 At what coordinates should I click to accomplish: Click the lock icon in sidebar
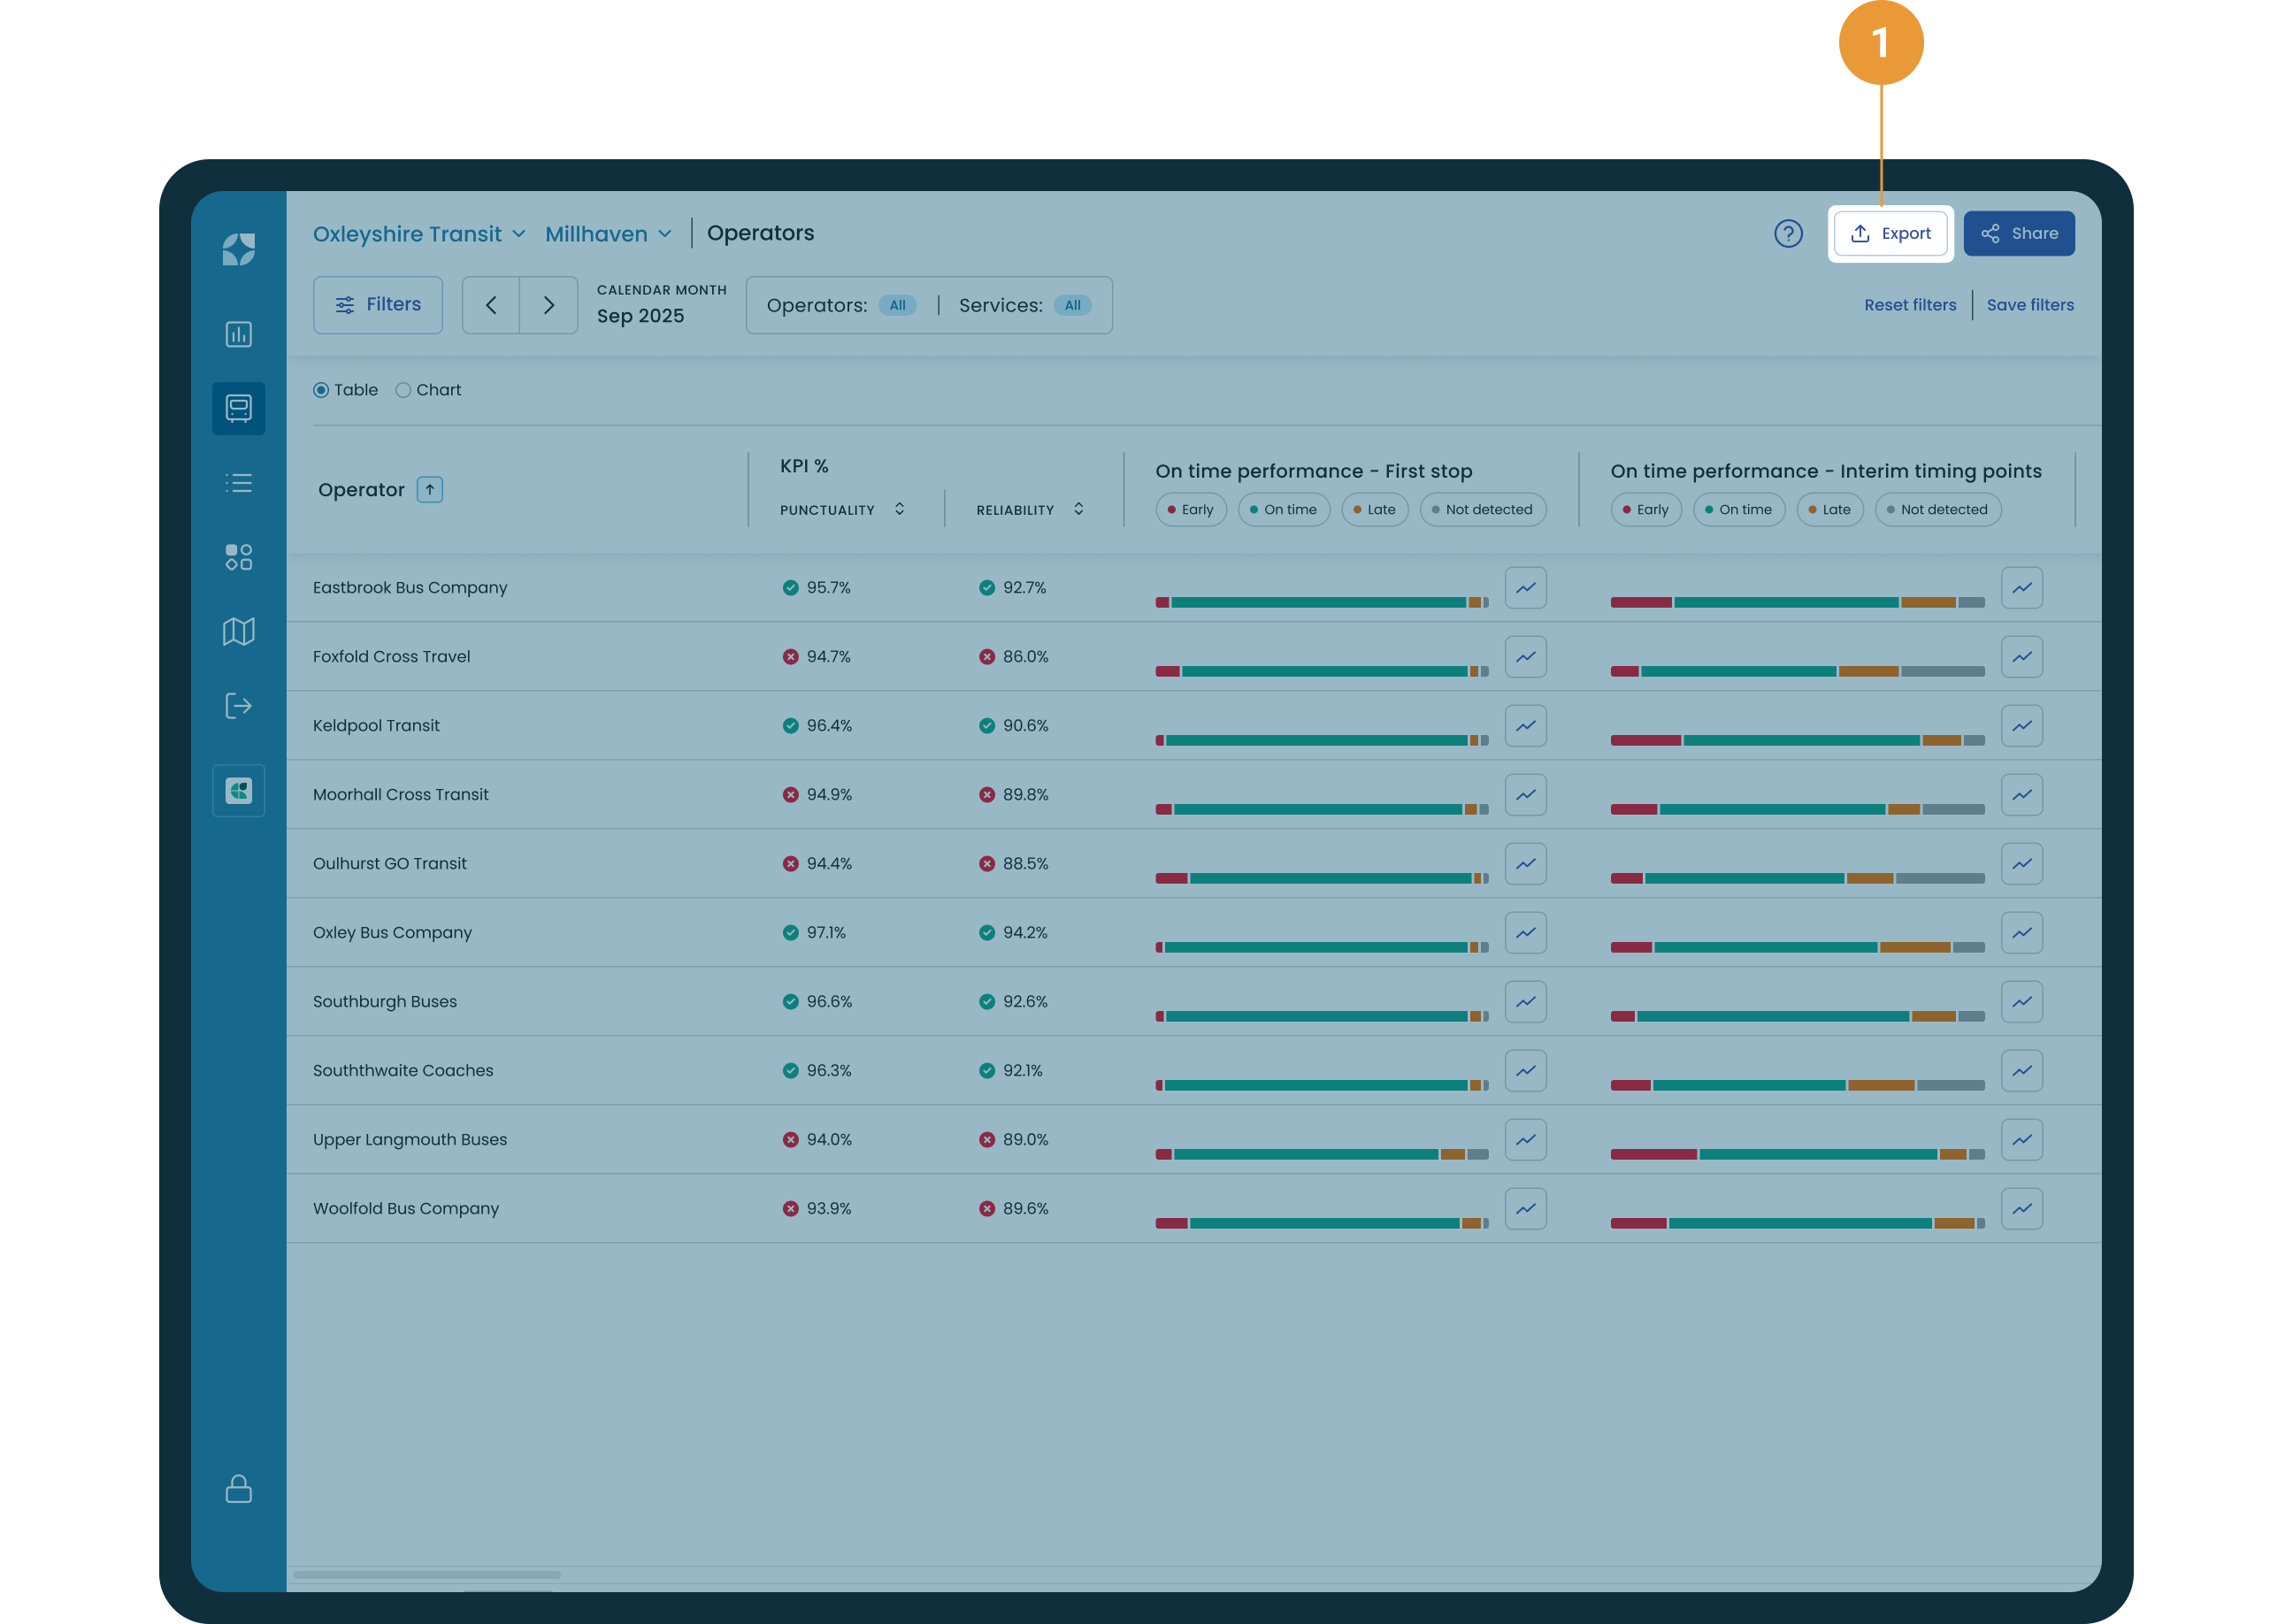coord(238,1488)
